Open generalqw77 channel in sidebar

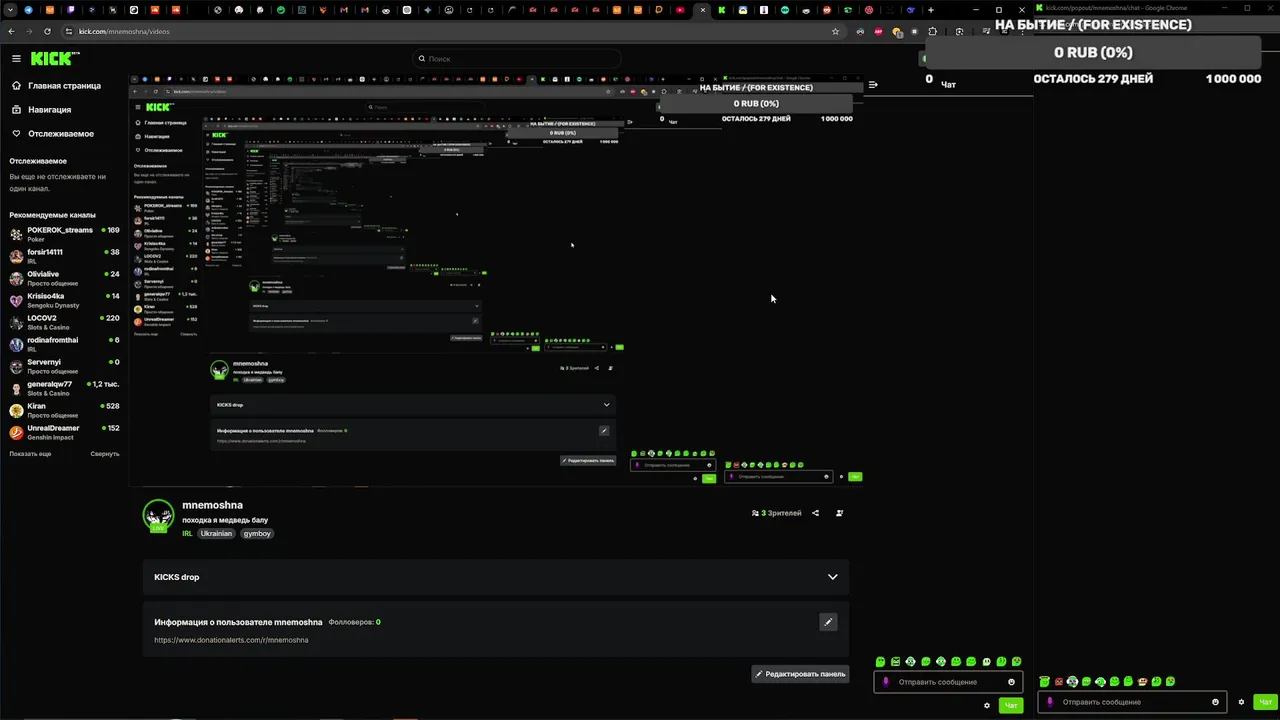click(64, 388)
